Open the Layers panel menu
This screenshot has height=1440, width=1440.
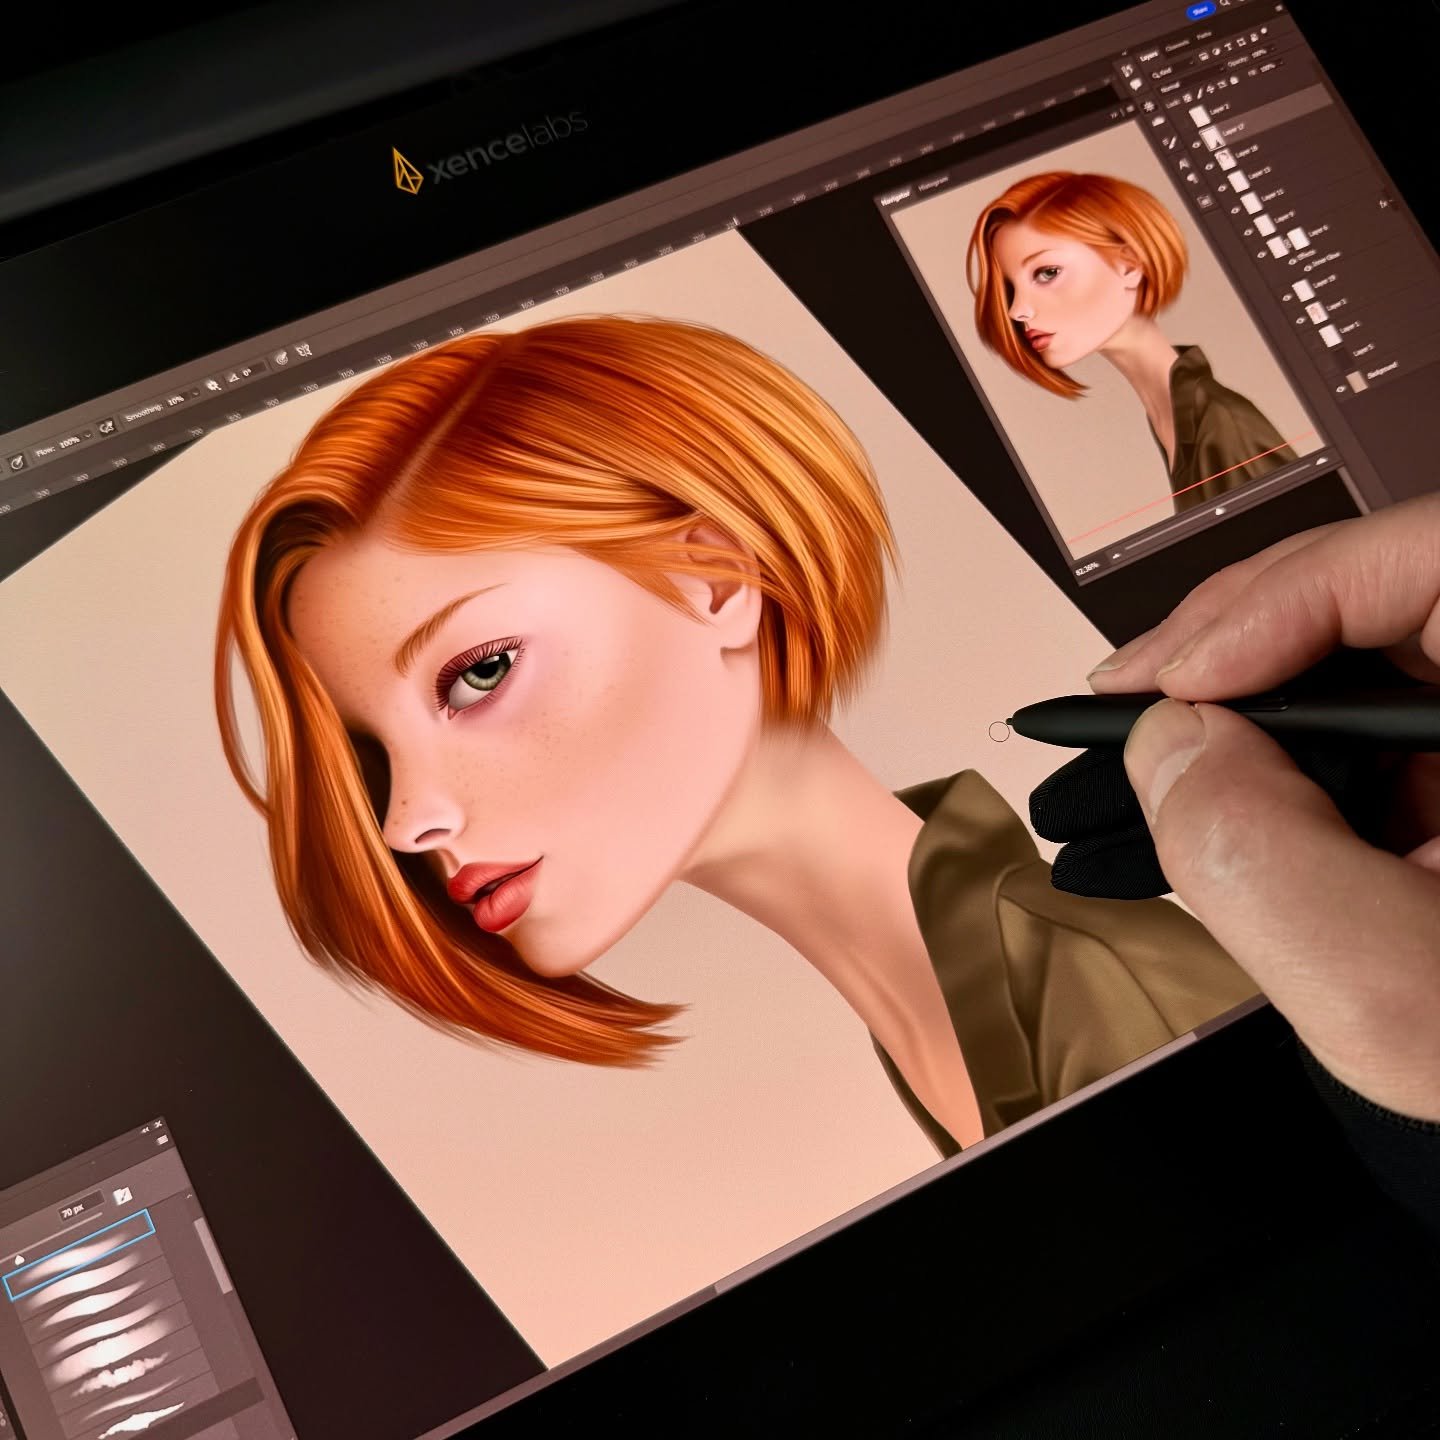[x=1279, y=7]
